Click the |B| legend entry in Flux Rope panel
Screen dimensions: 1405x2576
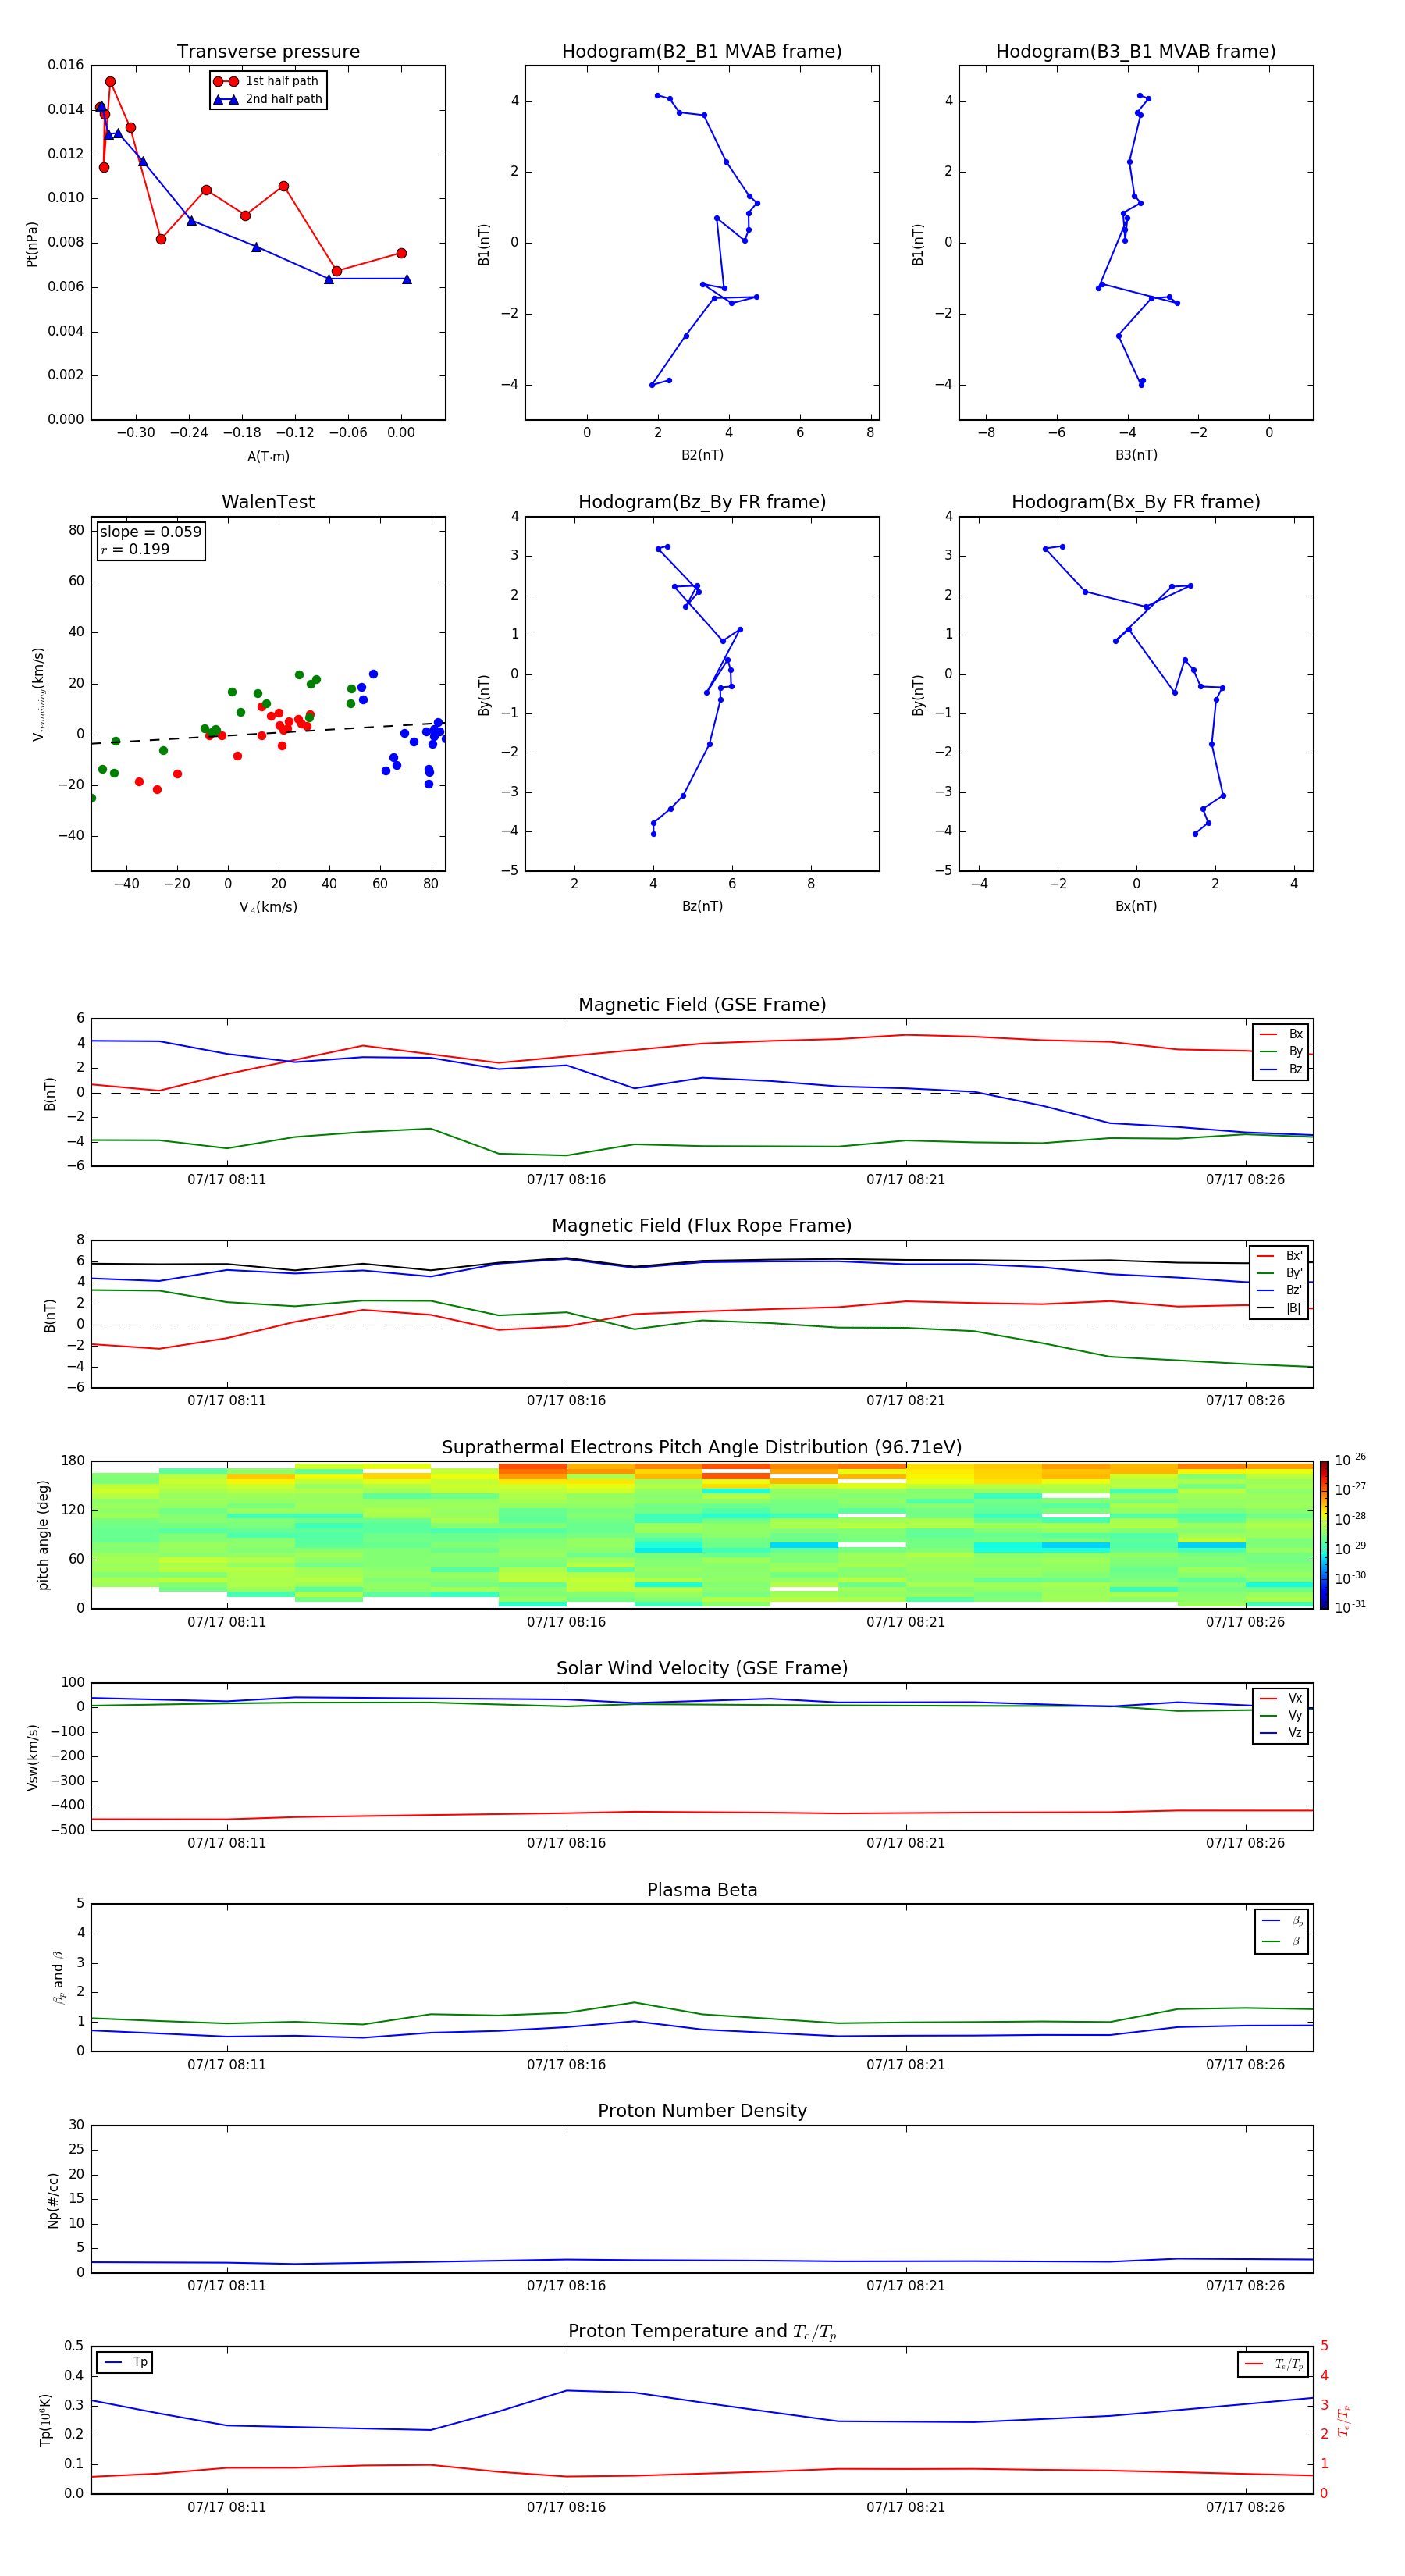(x=1280, y=1308)
